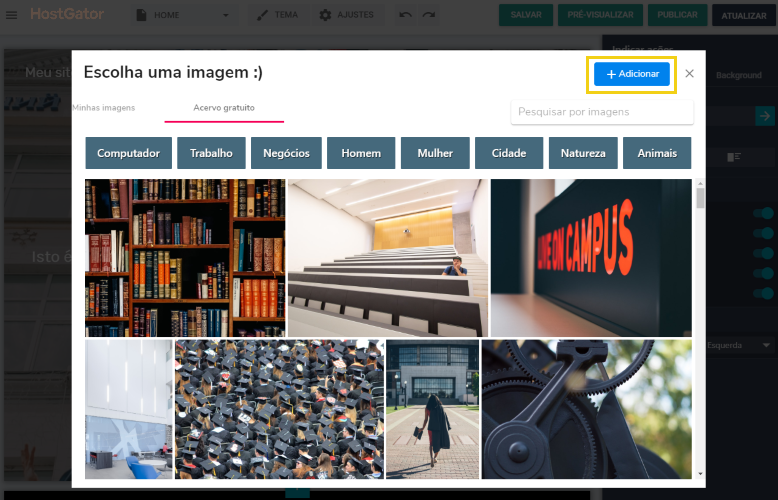Select the Acervo gratuito tab
Image resolution: width=778 pixels, height=500 pixels.
[x=224, y=108]
